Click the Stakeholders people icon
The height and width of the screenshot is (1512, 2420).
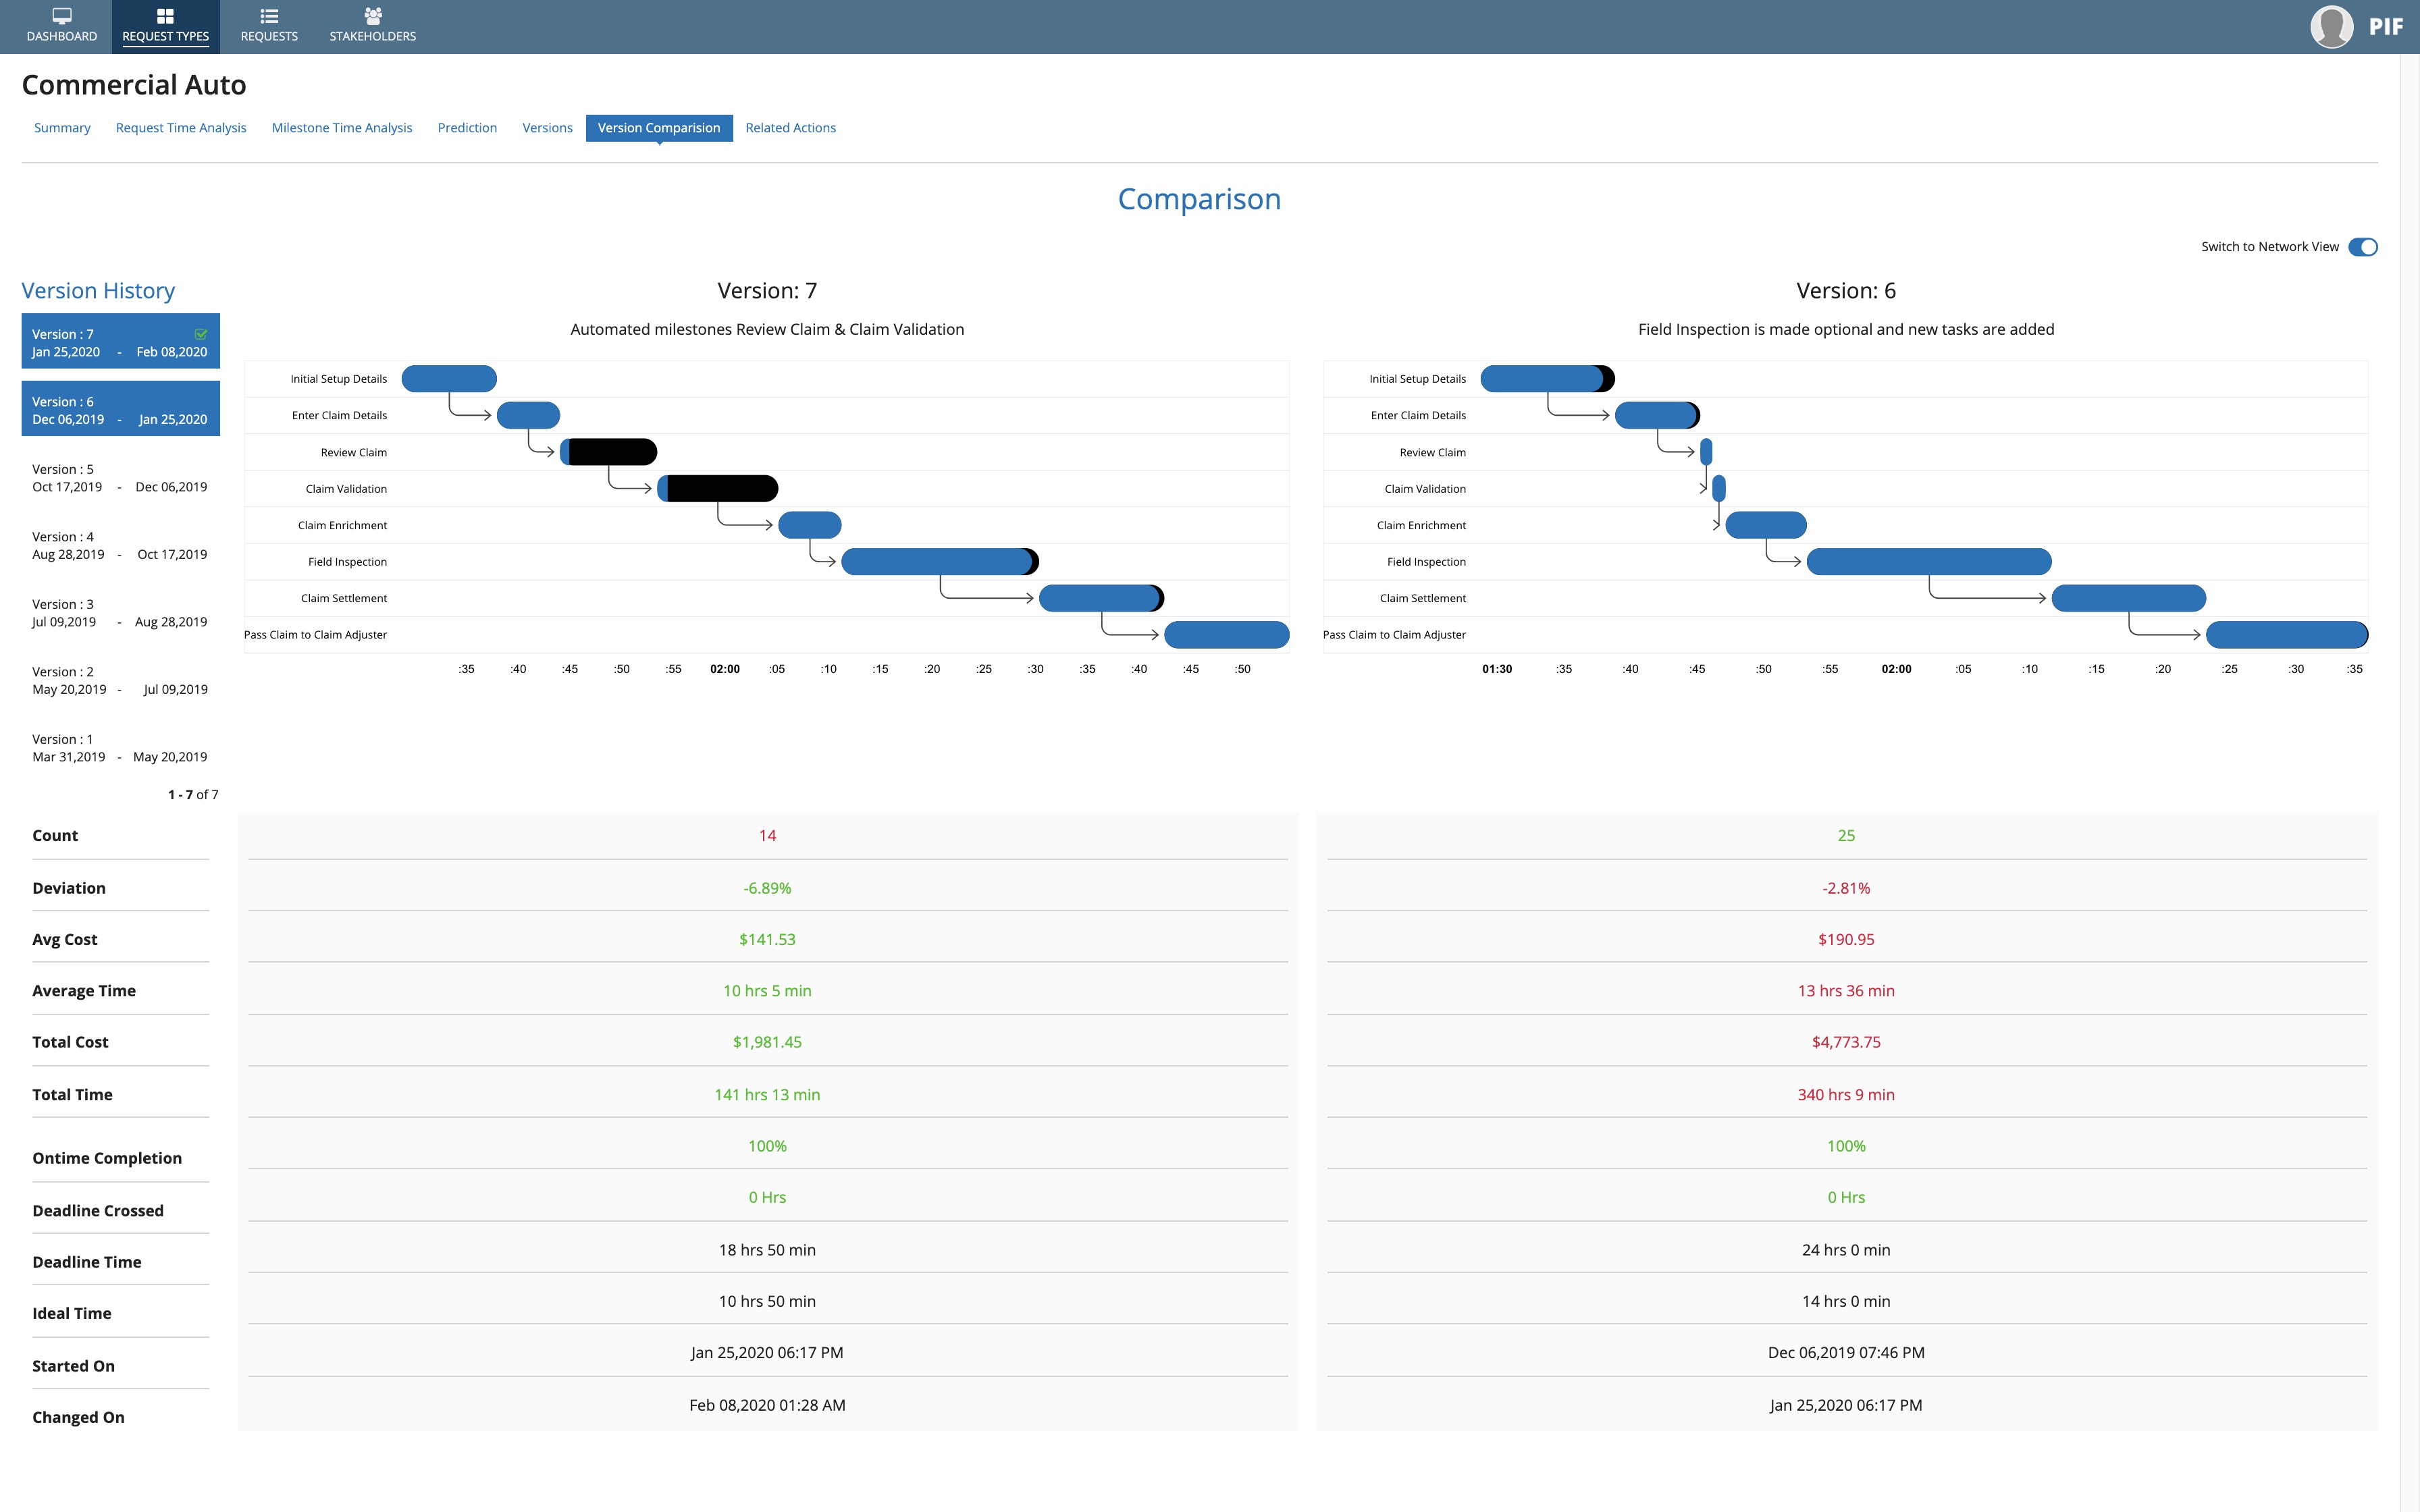pyautogui.click(x=371, y=16)
